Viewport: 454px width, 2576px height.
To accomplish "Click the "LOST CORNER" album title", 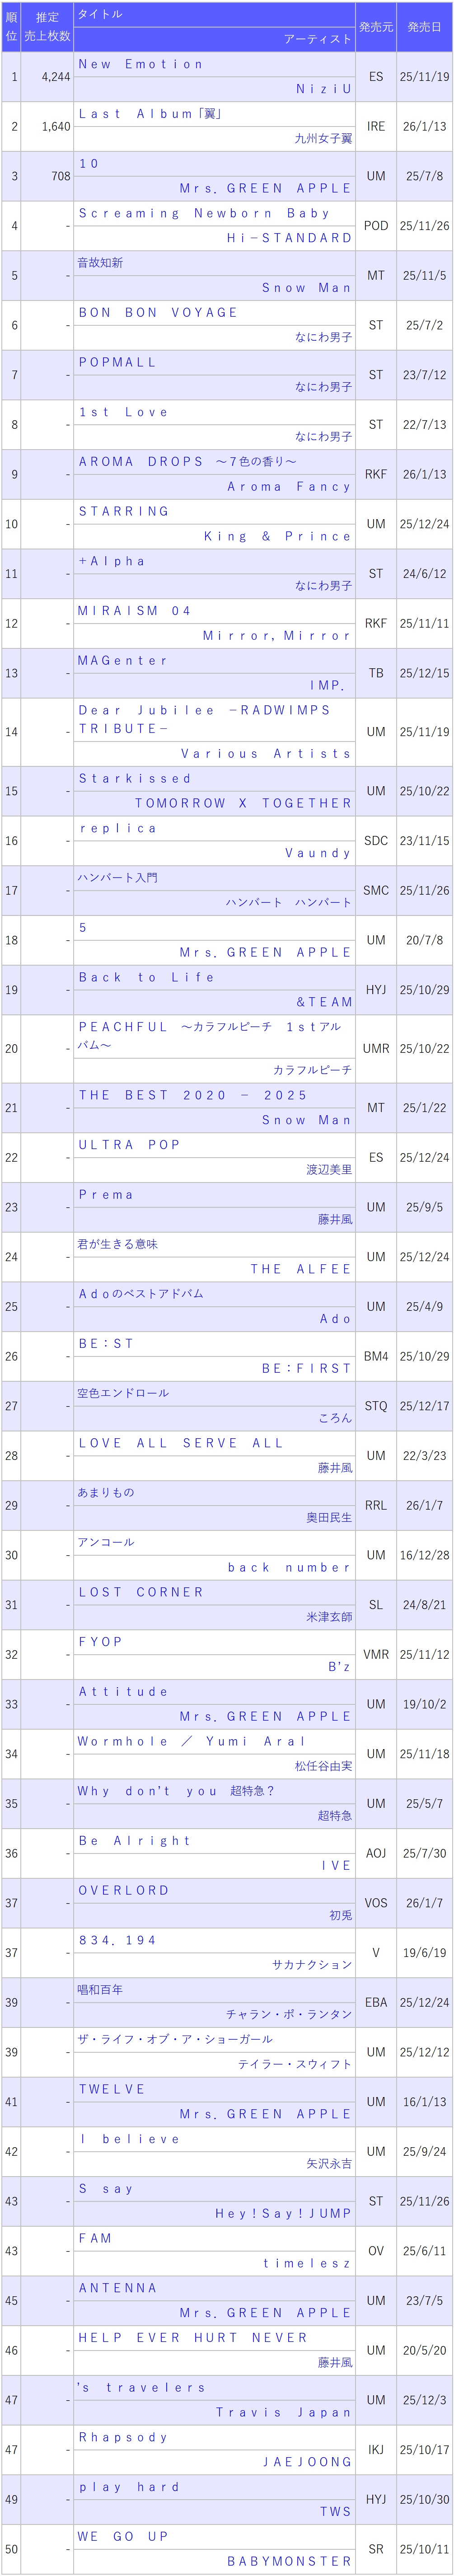I will coord(141,1592).
